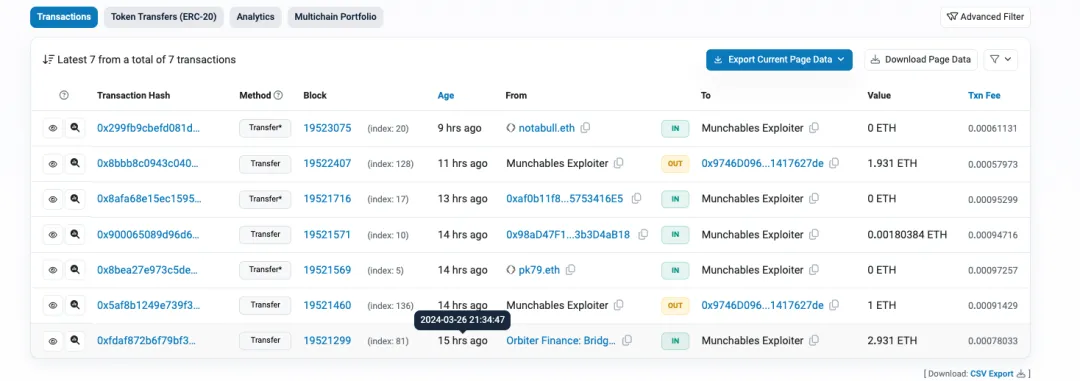Toggle the eye preview for transaction 0x5af8b1249e739f3
This screenshot has height=381, width=1080.
pos(52,305)
